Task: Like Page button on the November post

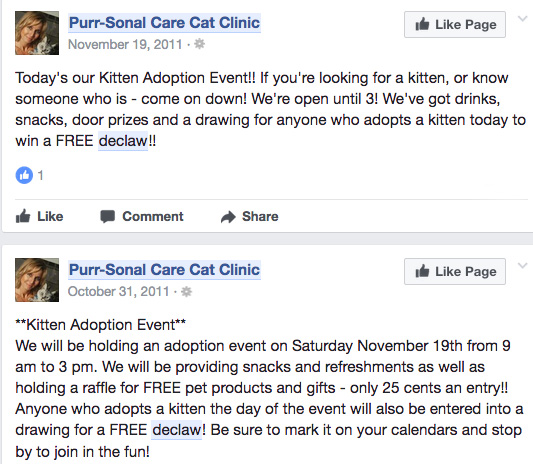Action: pyautogui.click(x=455, y=24)
